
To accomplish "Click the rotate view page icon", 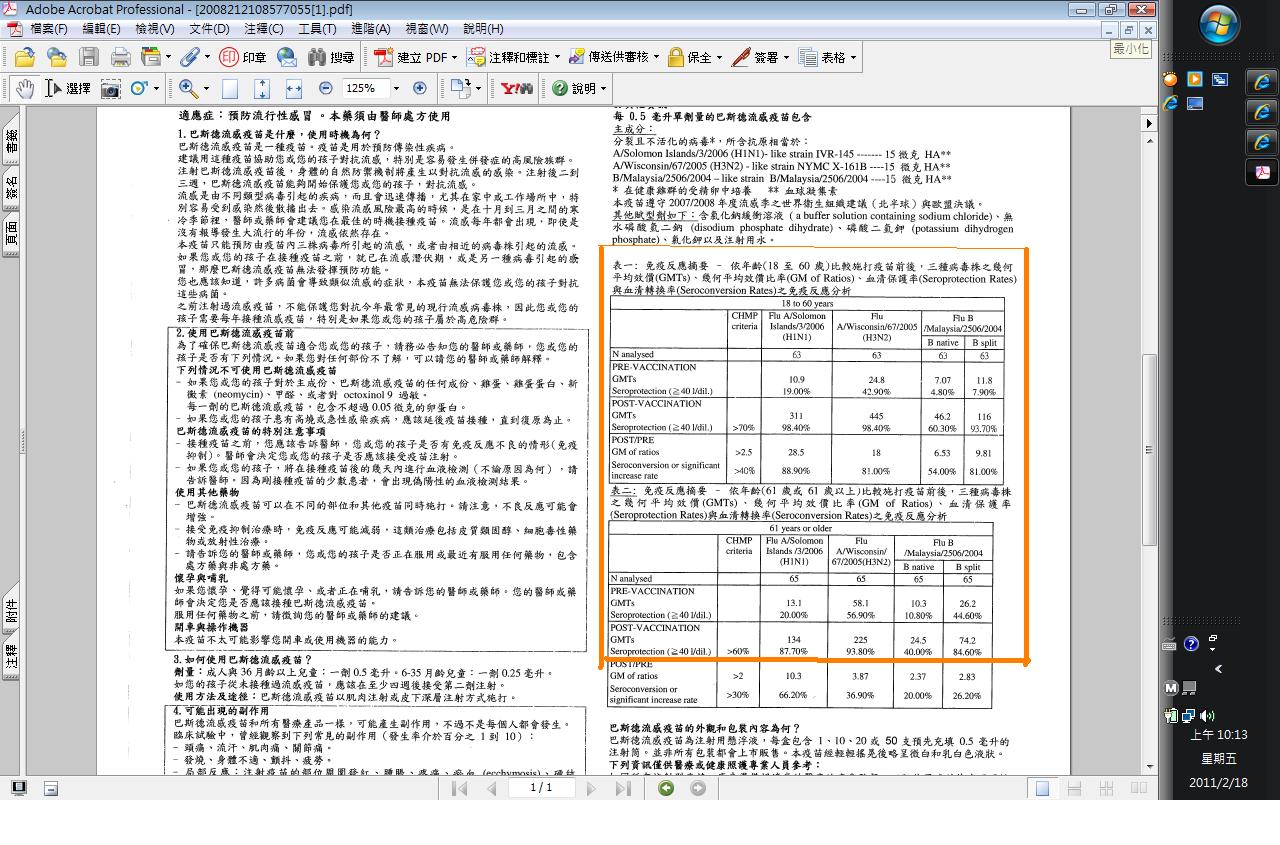I will point(460,88).
